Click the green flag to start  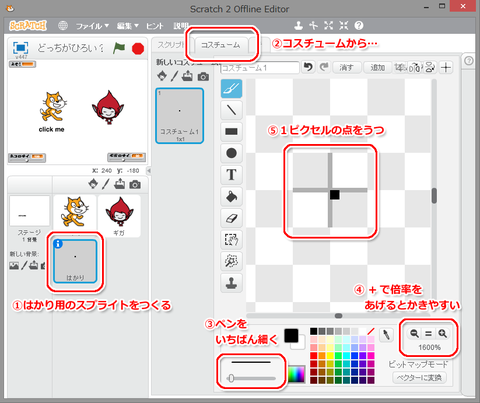(119, 48)
